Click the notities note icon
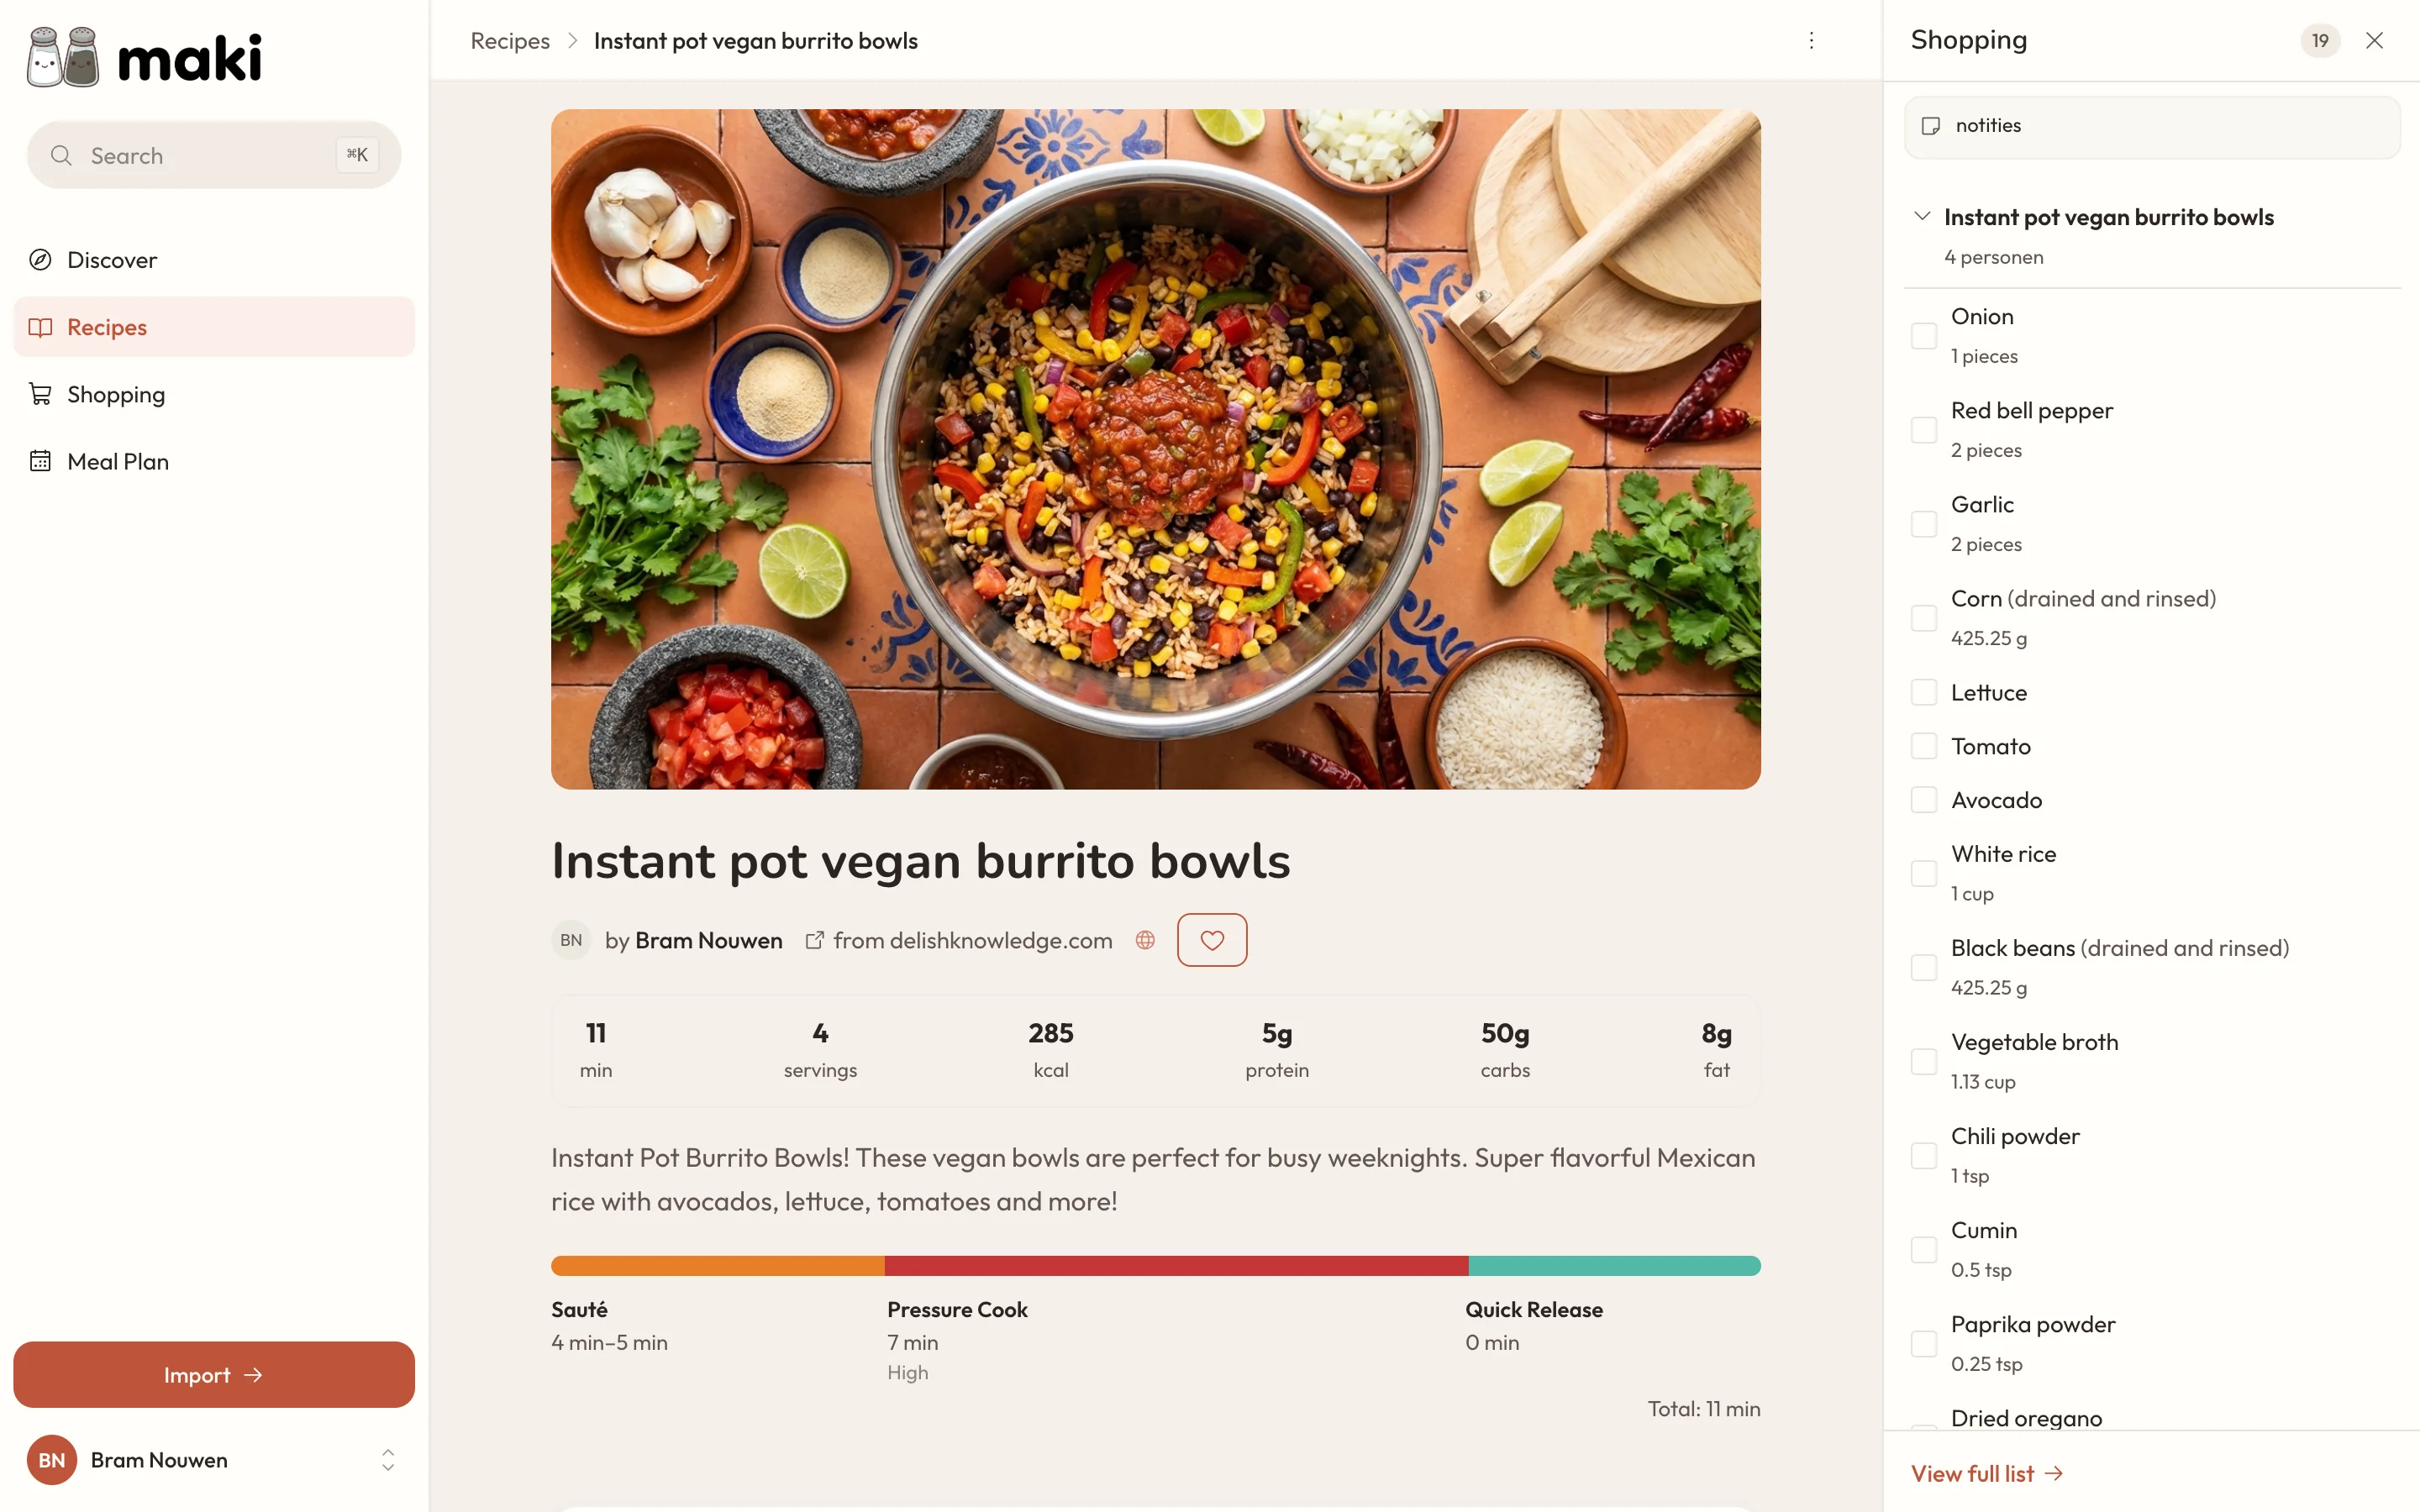 [1931, 125]
